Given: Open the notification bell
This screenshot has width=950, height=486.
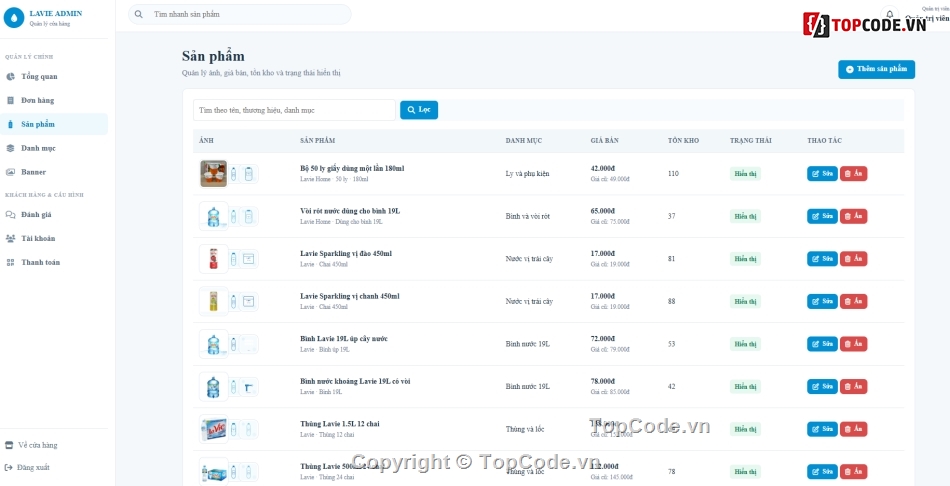Looking at the screenshot, I should pyautogui.click(x=889, y=14).
